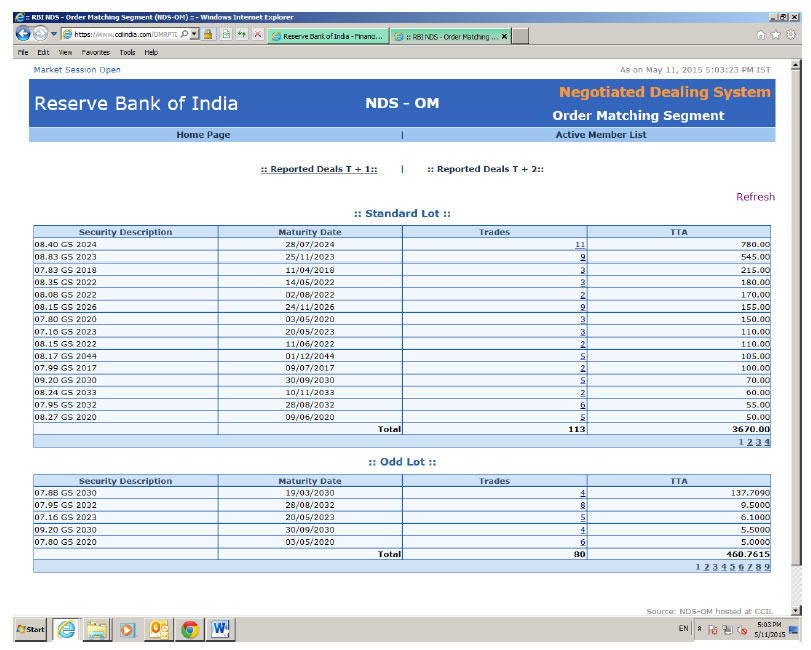Expand the address bar dropdown arrow

click(x=195, y=34)
